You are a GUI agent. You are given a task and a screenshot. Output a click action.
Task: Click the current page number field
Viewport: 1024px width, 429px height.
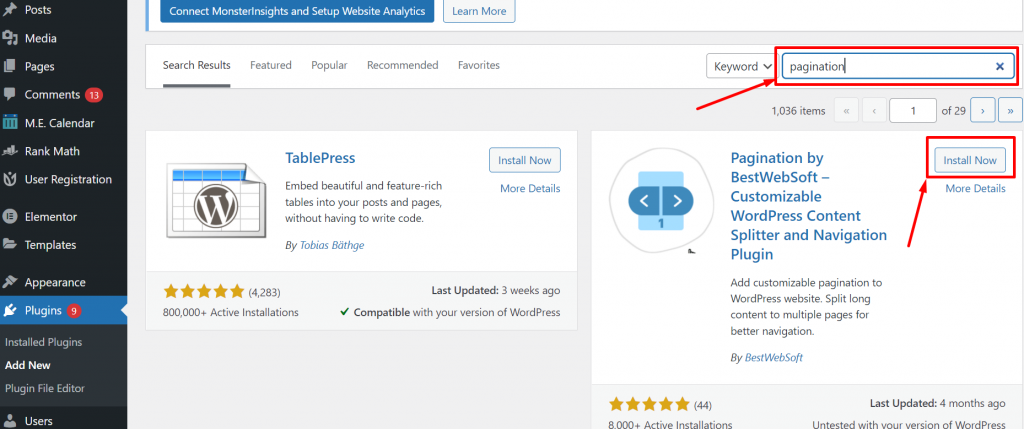click(x=913, y=110)
